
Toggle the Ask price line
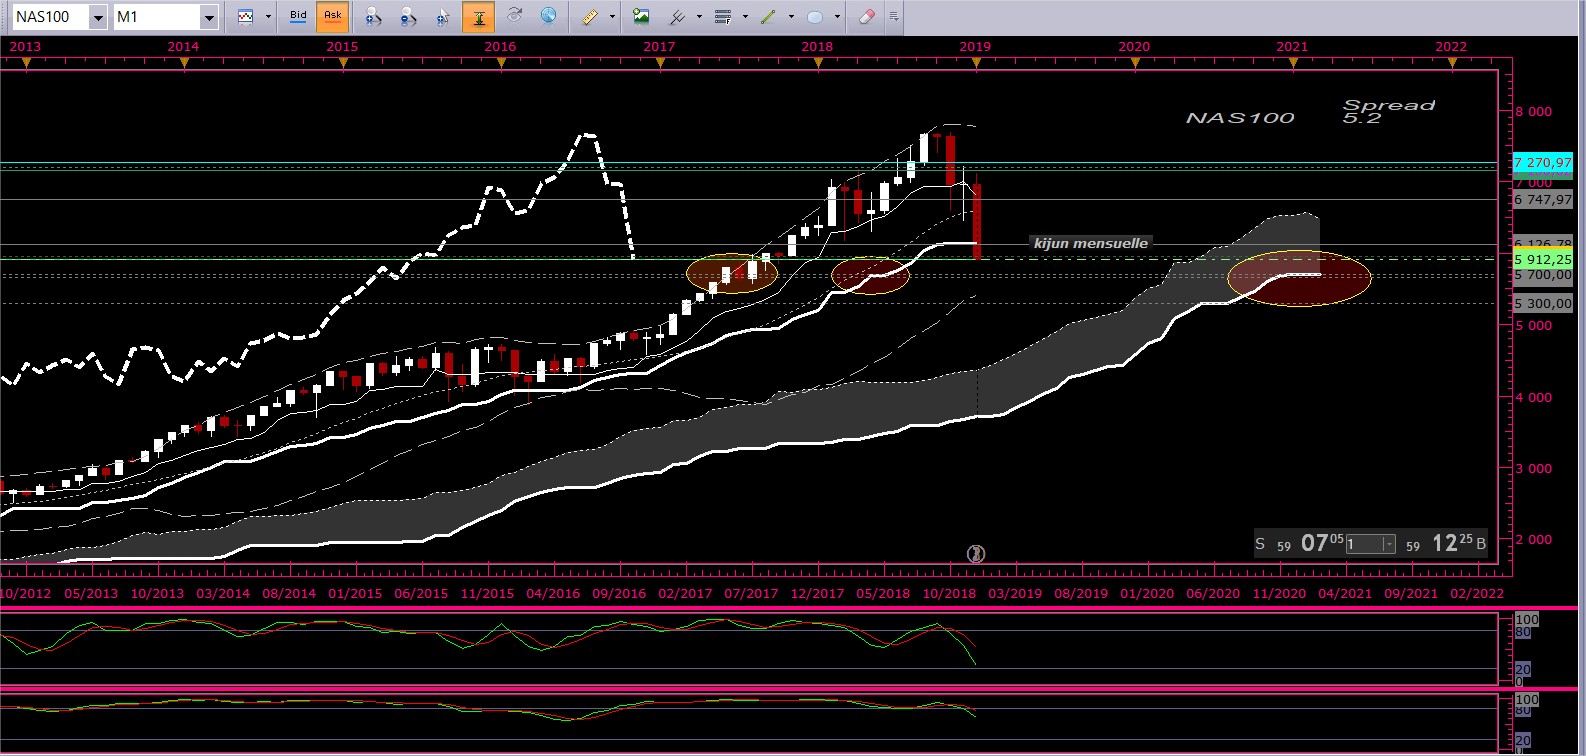(333, 17)
